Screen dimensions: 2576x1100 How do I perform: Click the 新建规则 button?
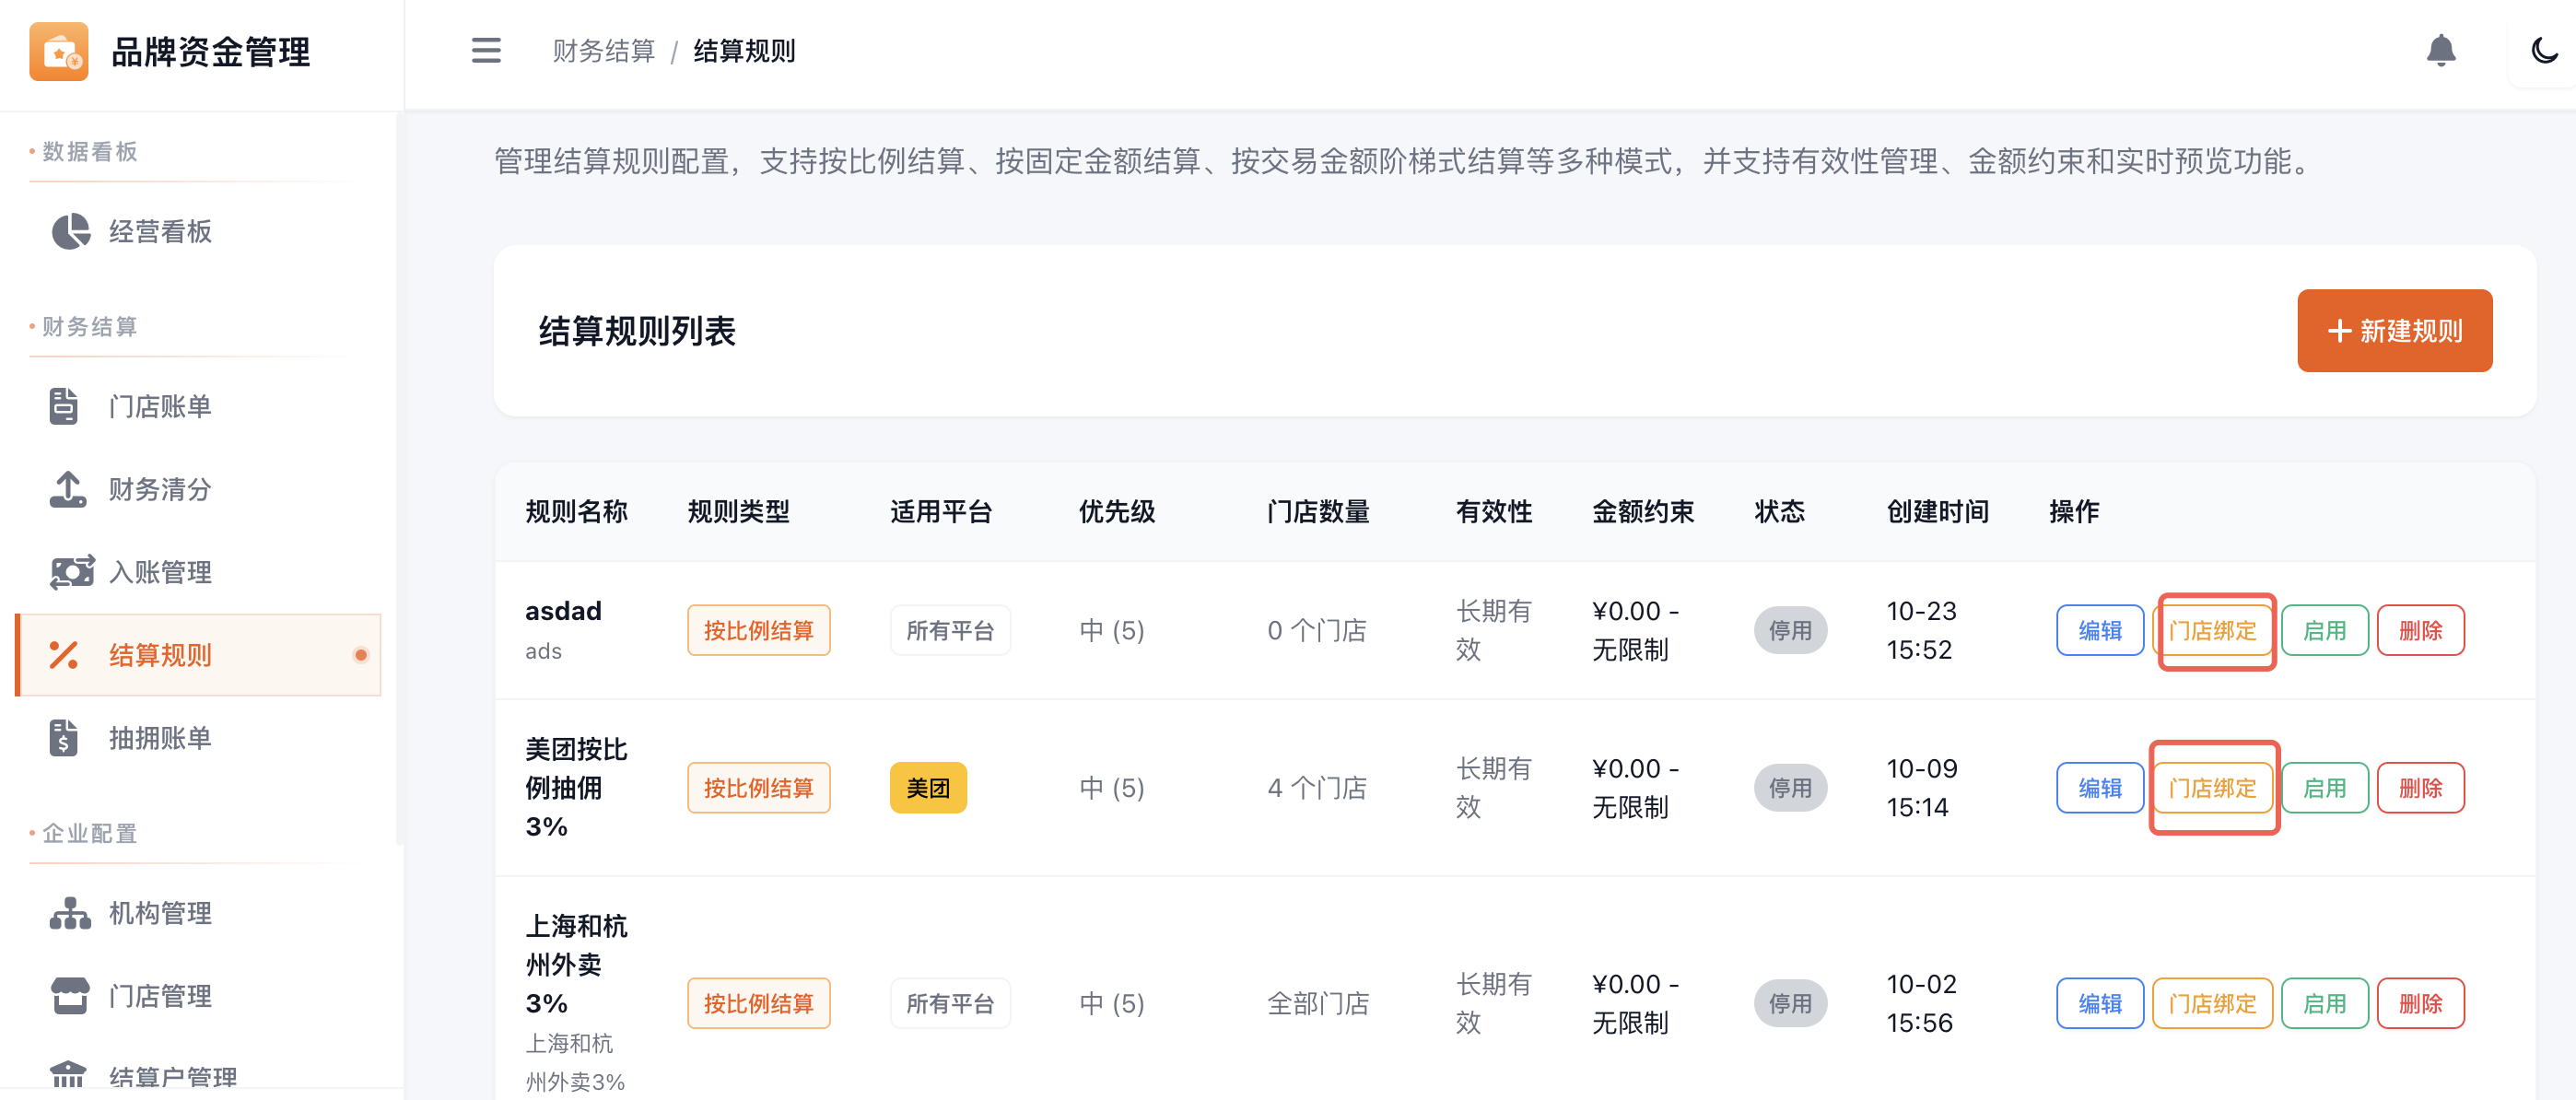2394,331
